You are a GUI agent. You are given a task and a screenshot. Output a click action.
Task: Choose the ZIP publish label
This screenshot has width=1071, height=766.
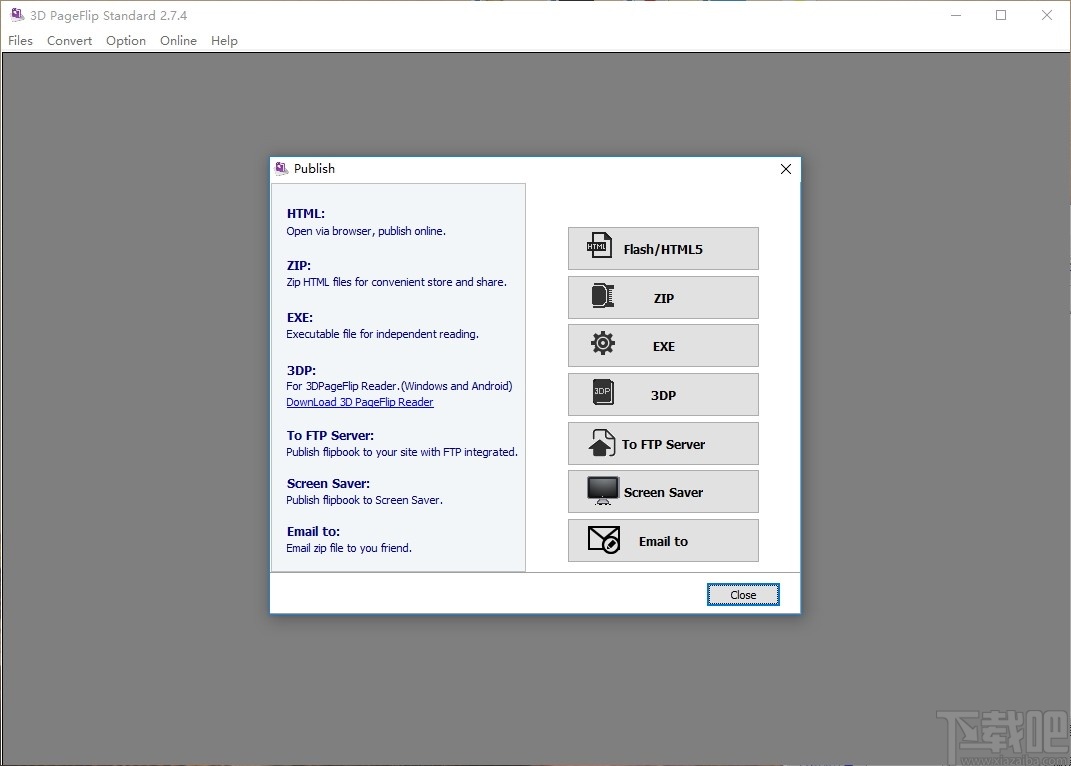(x=663, y=298)
